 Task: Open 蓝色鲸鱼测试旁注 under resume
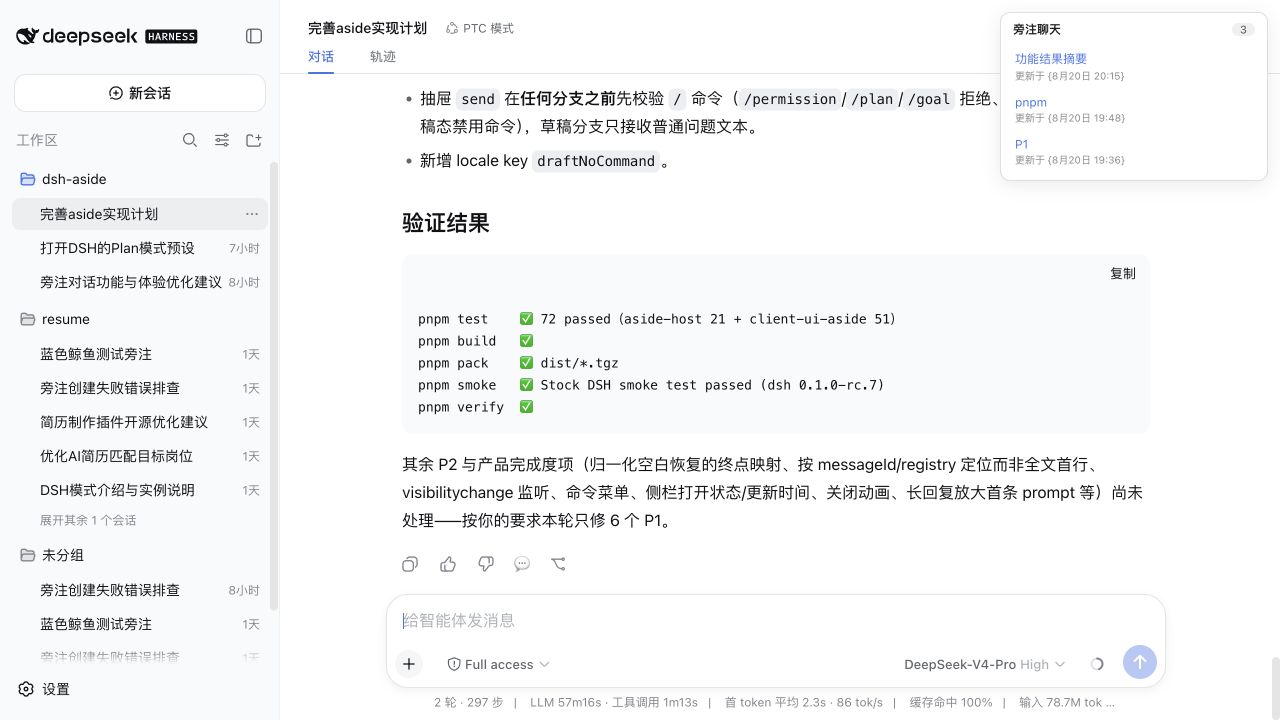[140, 354]
